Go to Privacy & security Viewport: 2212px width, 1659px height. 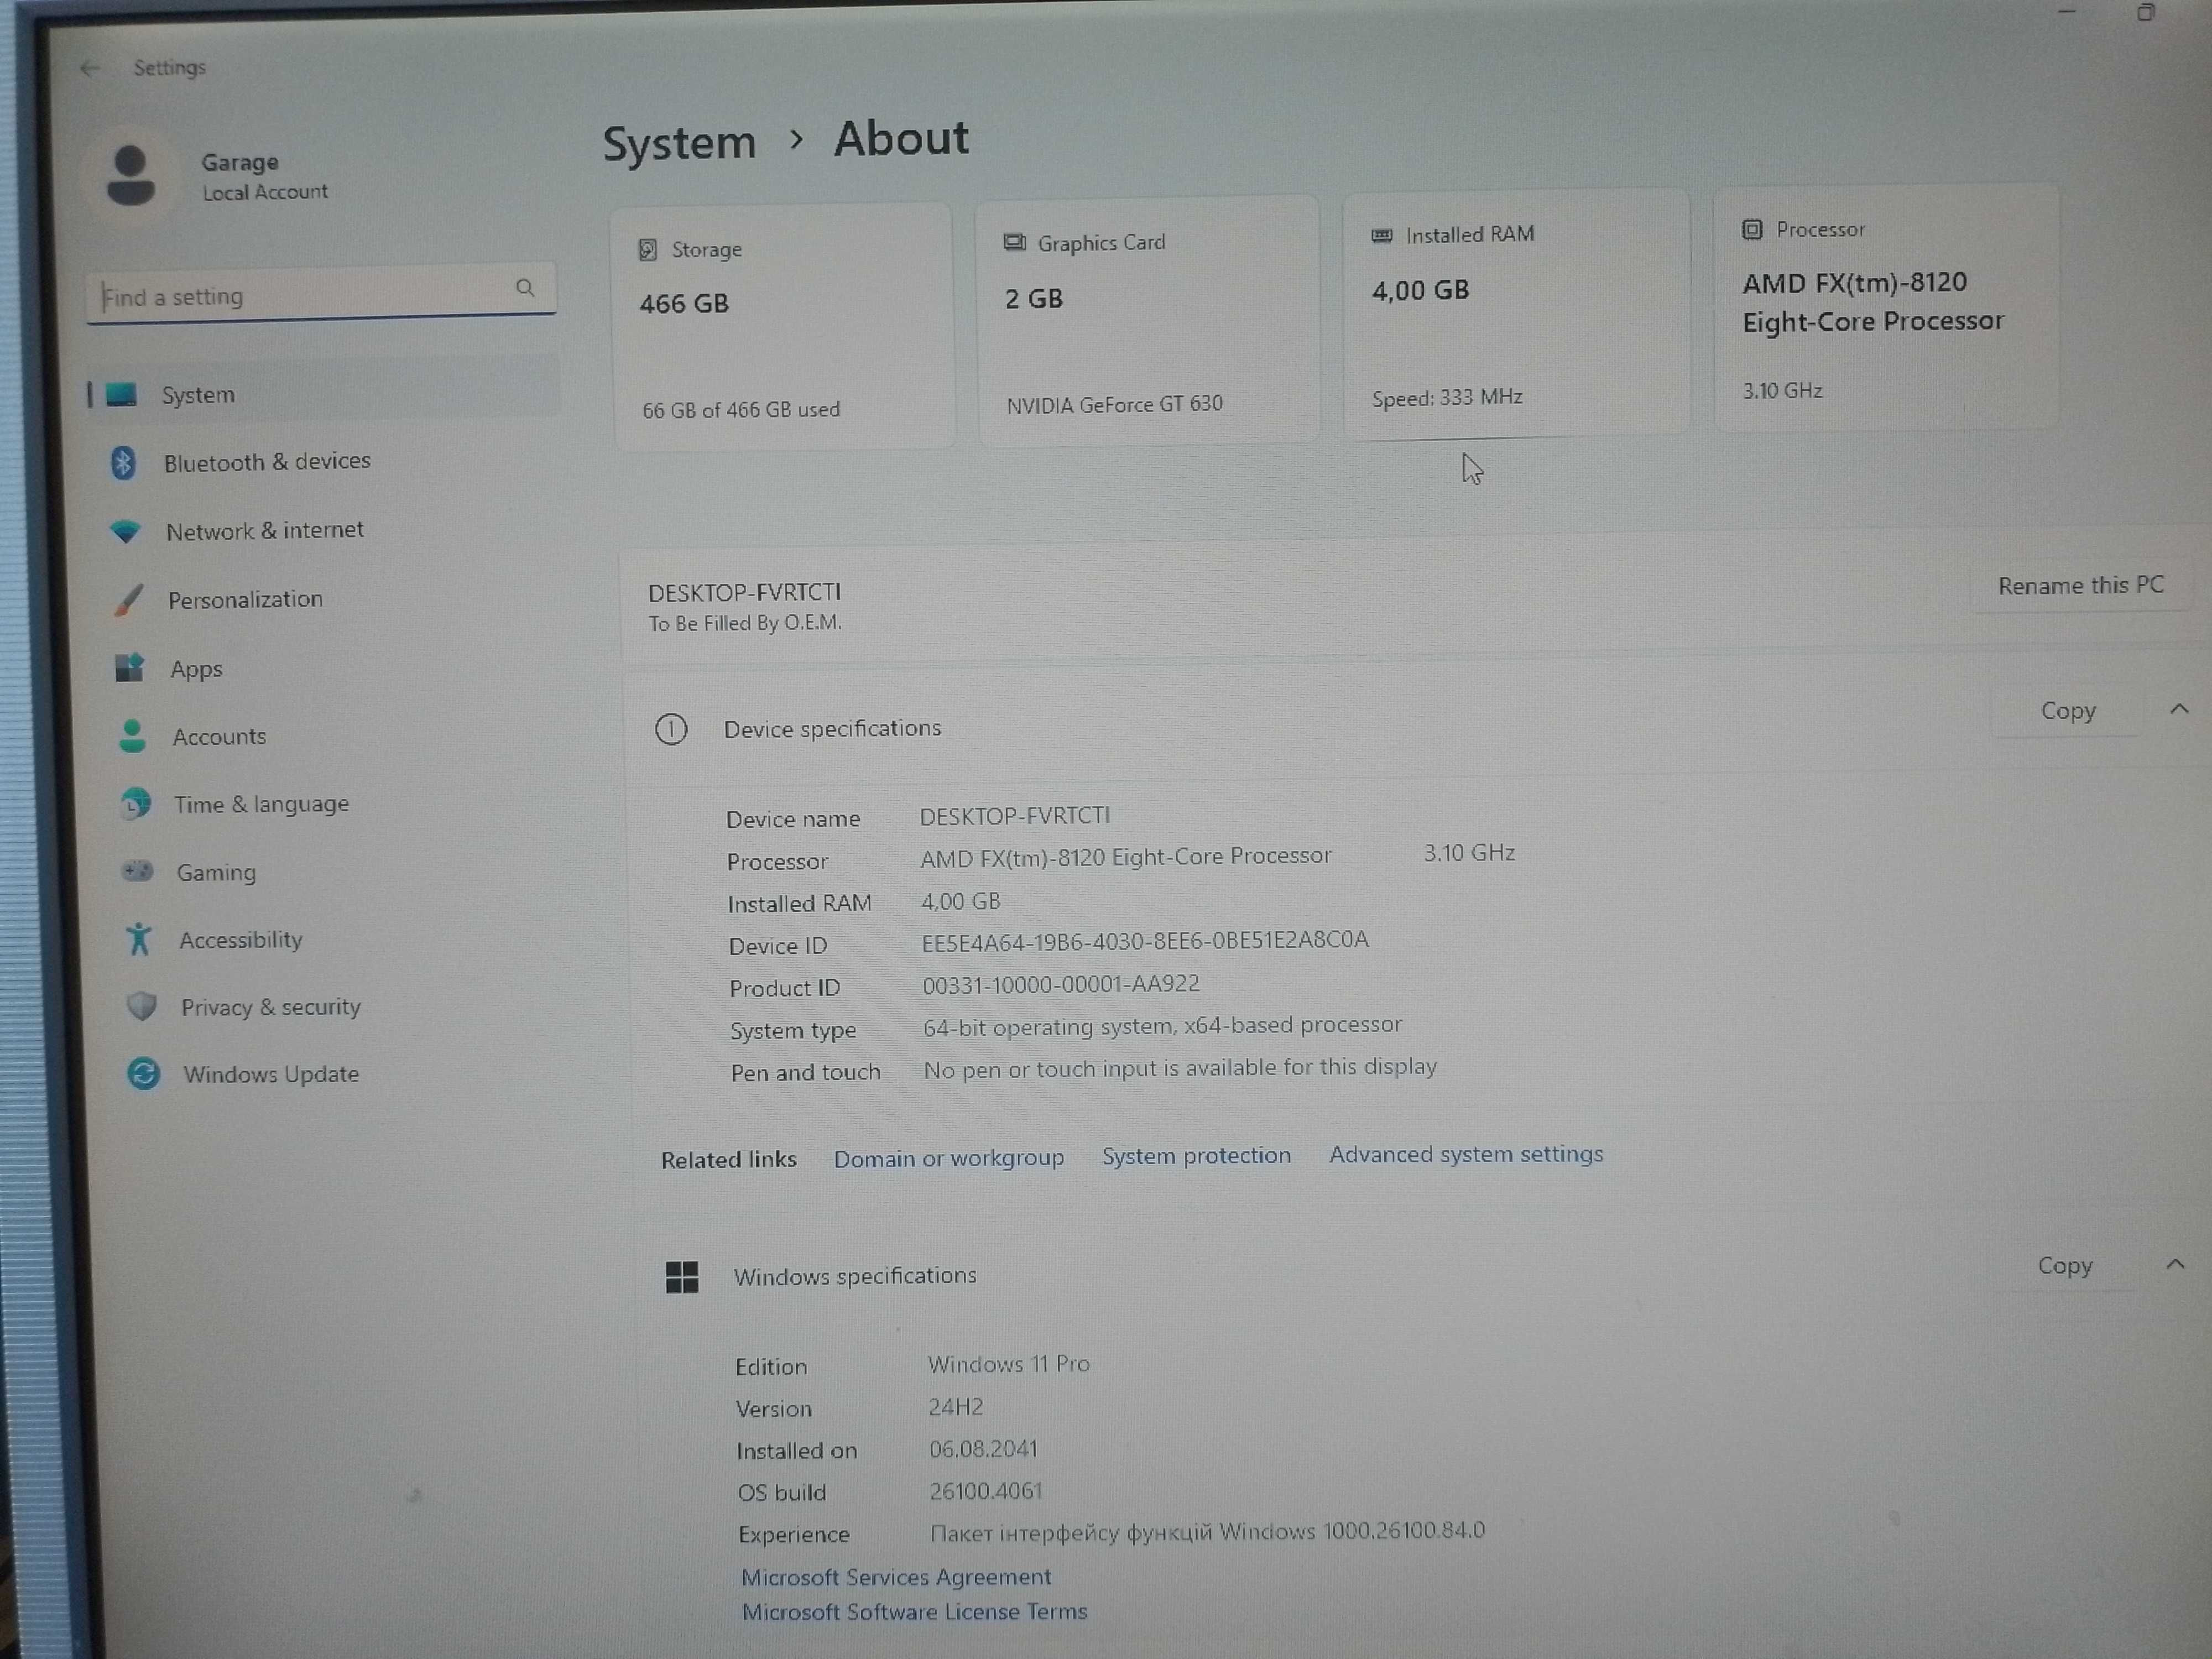tap(270, 1007)
